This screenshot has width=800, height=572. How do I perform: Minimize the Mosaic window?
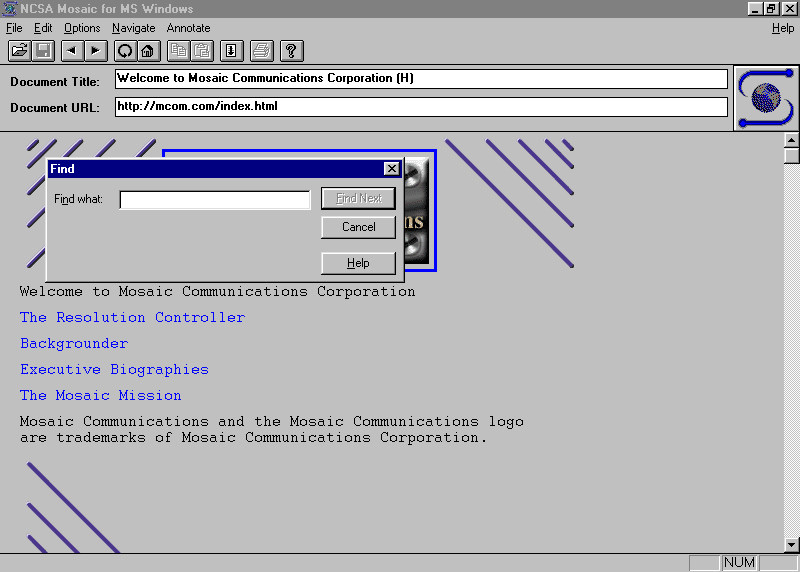coord(755,9)
